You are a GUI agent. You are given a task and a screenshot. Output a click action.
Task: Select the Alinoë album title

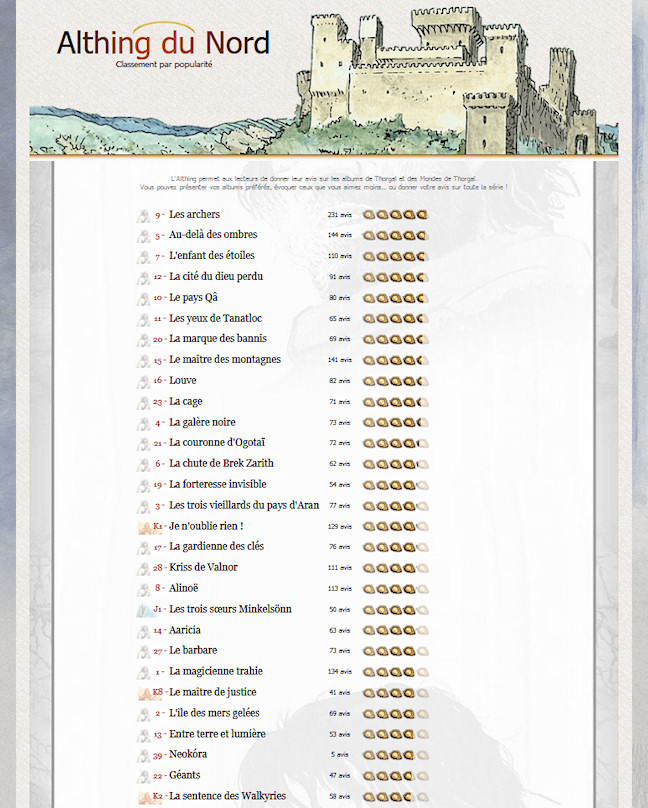tap(186, 589)
